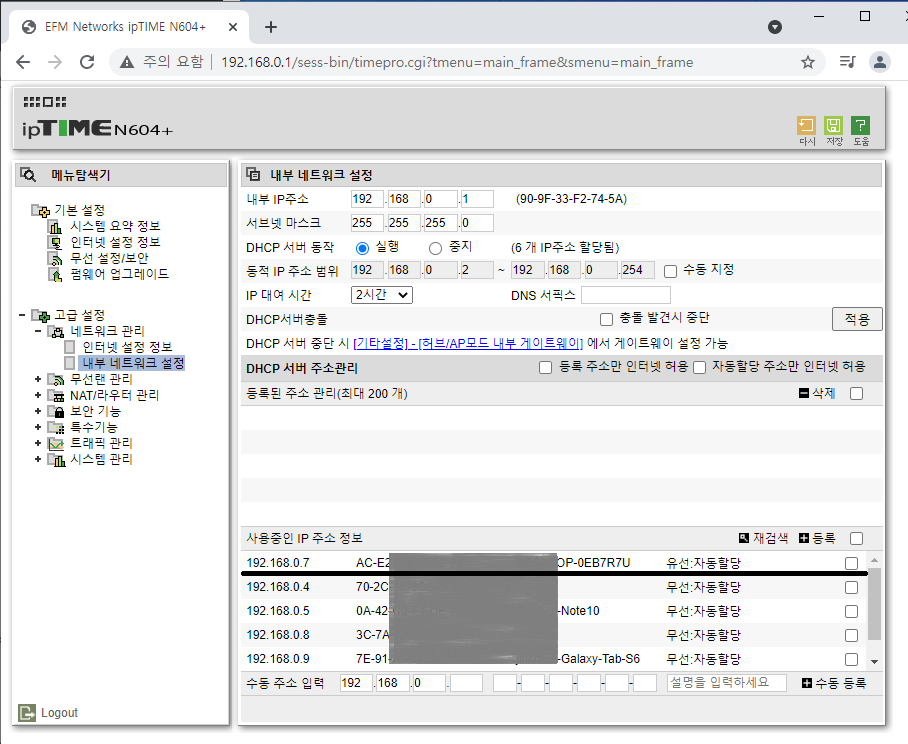Select 내부 네트워크 설정 menu item

(x=133, y=363)
